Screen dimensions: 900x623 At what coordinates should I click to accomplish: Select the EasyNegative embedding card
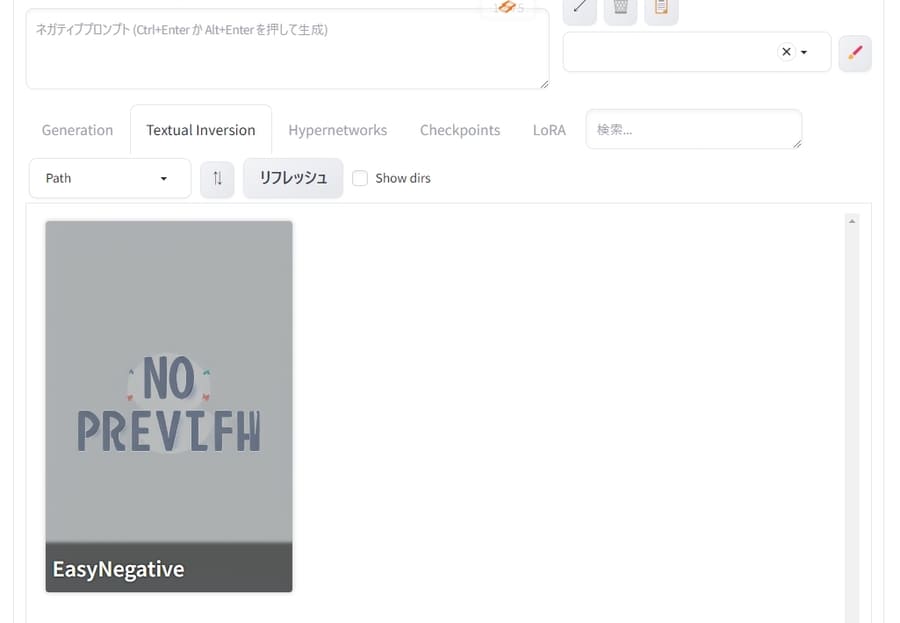pos(169,406)
